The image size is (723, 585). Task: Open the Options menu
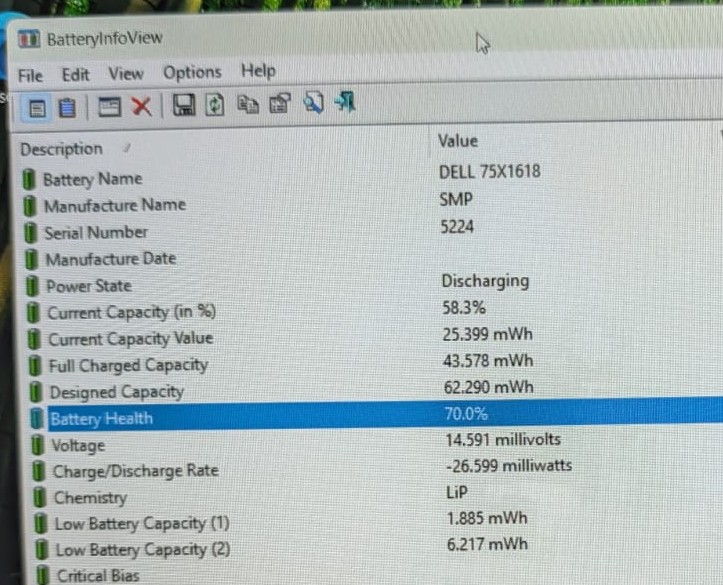click(x=192, y=72)
